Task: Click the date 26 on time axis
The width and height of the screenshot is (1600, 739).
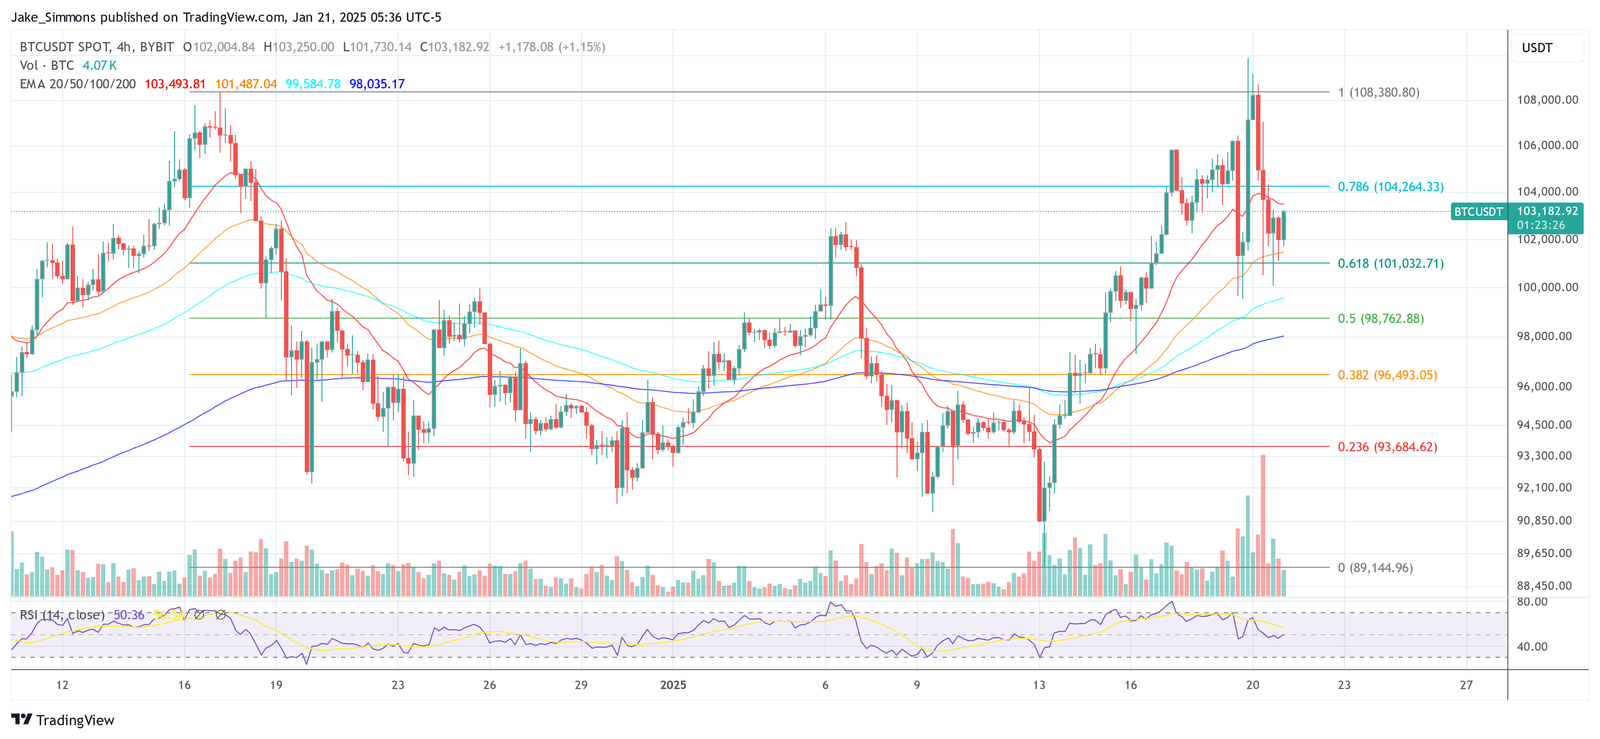Action: (489, 685)
